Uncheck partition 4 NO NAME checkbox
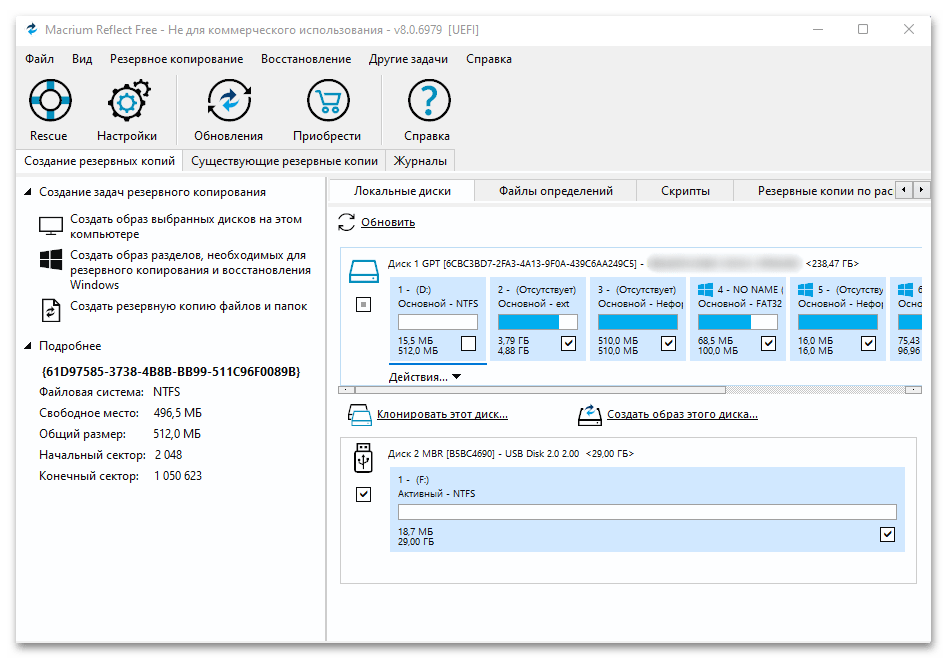Screen dimensions: 947x659 click(768, 344)
